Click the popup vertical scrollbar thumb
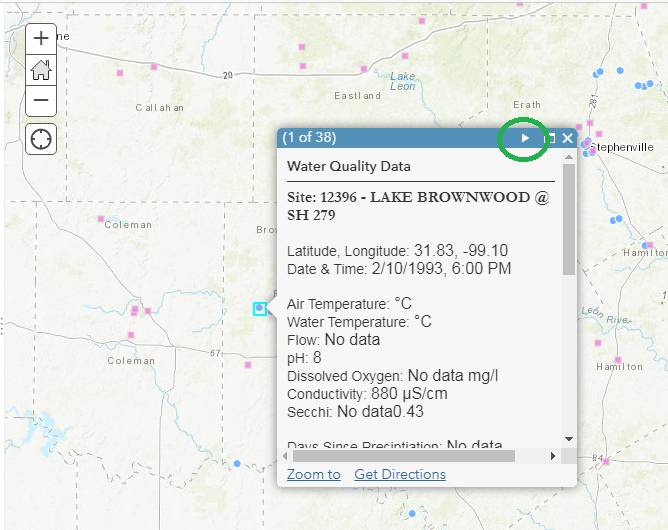 tap(569, 219)
